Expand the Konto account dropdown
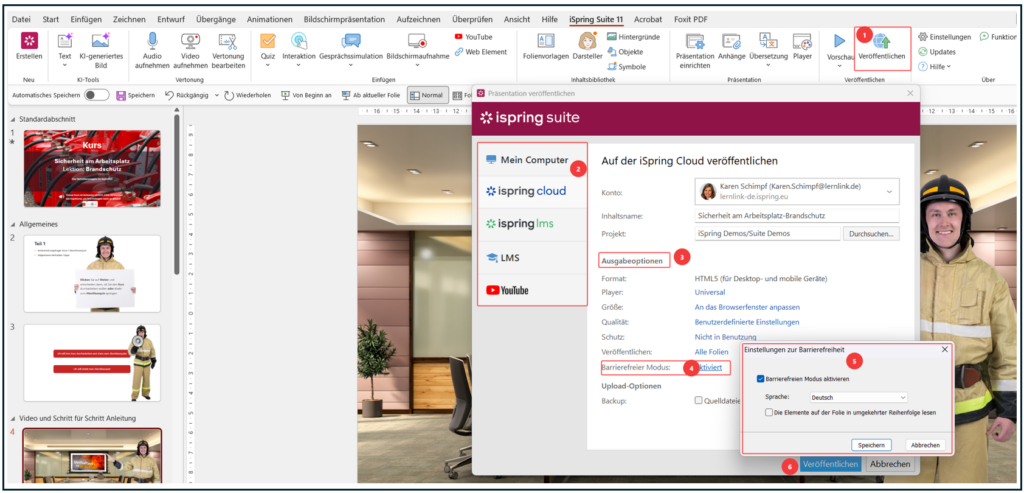Image resolution: width=1024 pixels, height=493 pixels. pyautogui.click(x=889, y=191)
